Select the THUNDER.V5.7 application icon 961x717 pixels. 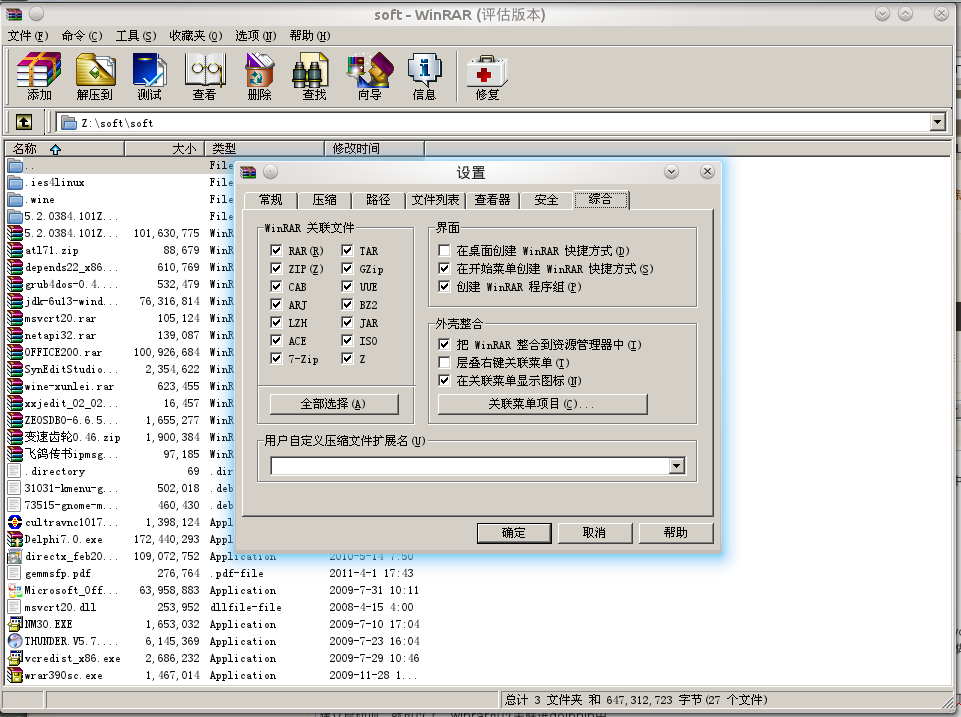point(15,641)
